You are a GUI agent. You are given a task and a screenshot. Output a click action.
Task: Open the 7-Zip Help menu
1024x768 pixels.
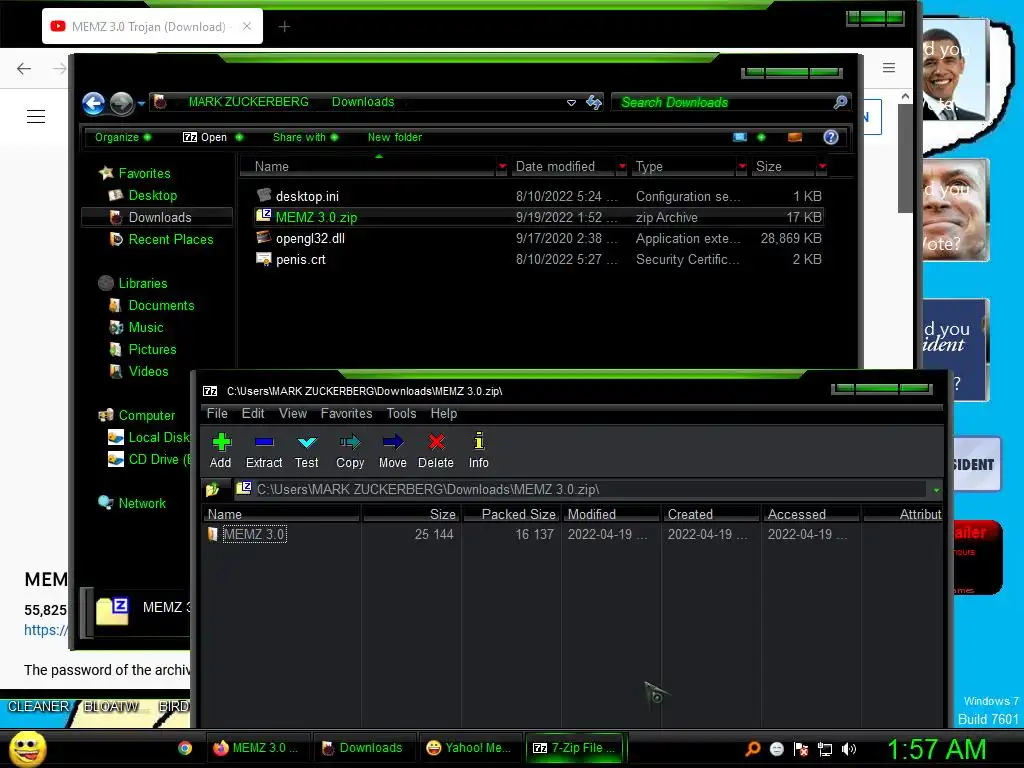[x=443, y=413]
